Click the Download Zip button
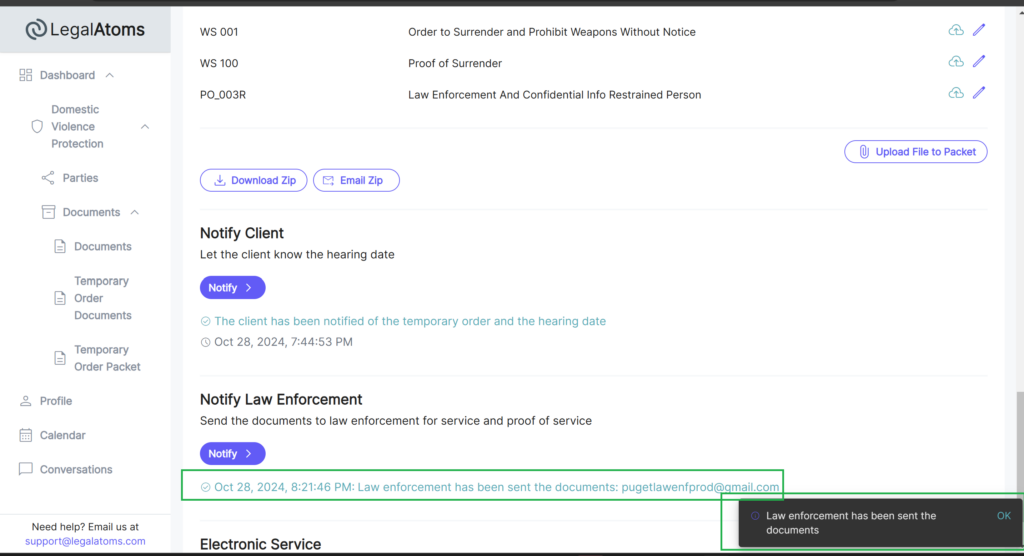Viewport: 1024px width, 556px height. tap(253, 180)
